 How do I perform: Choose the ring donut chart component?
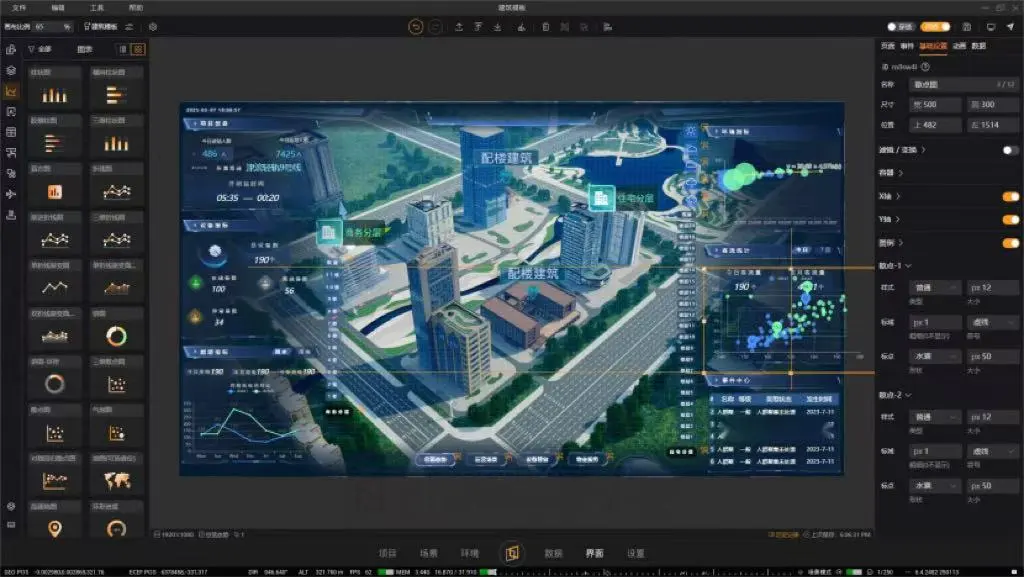(x=117, y=336)
